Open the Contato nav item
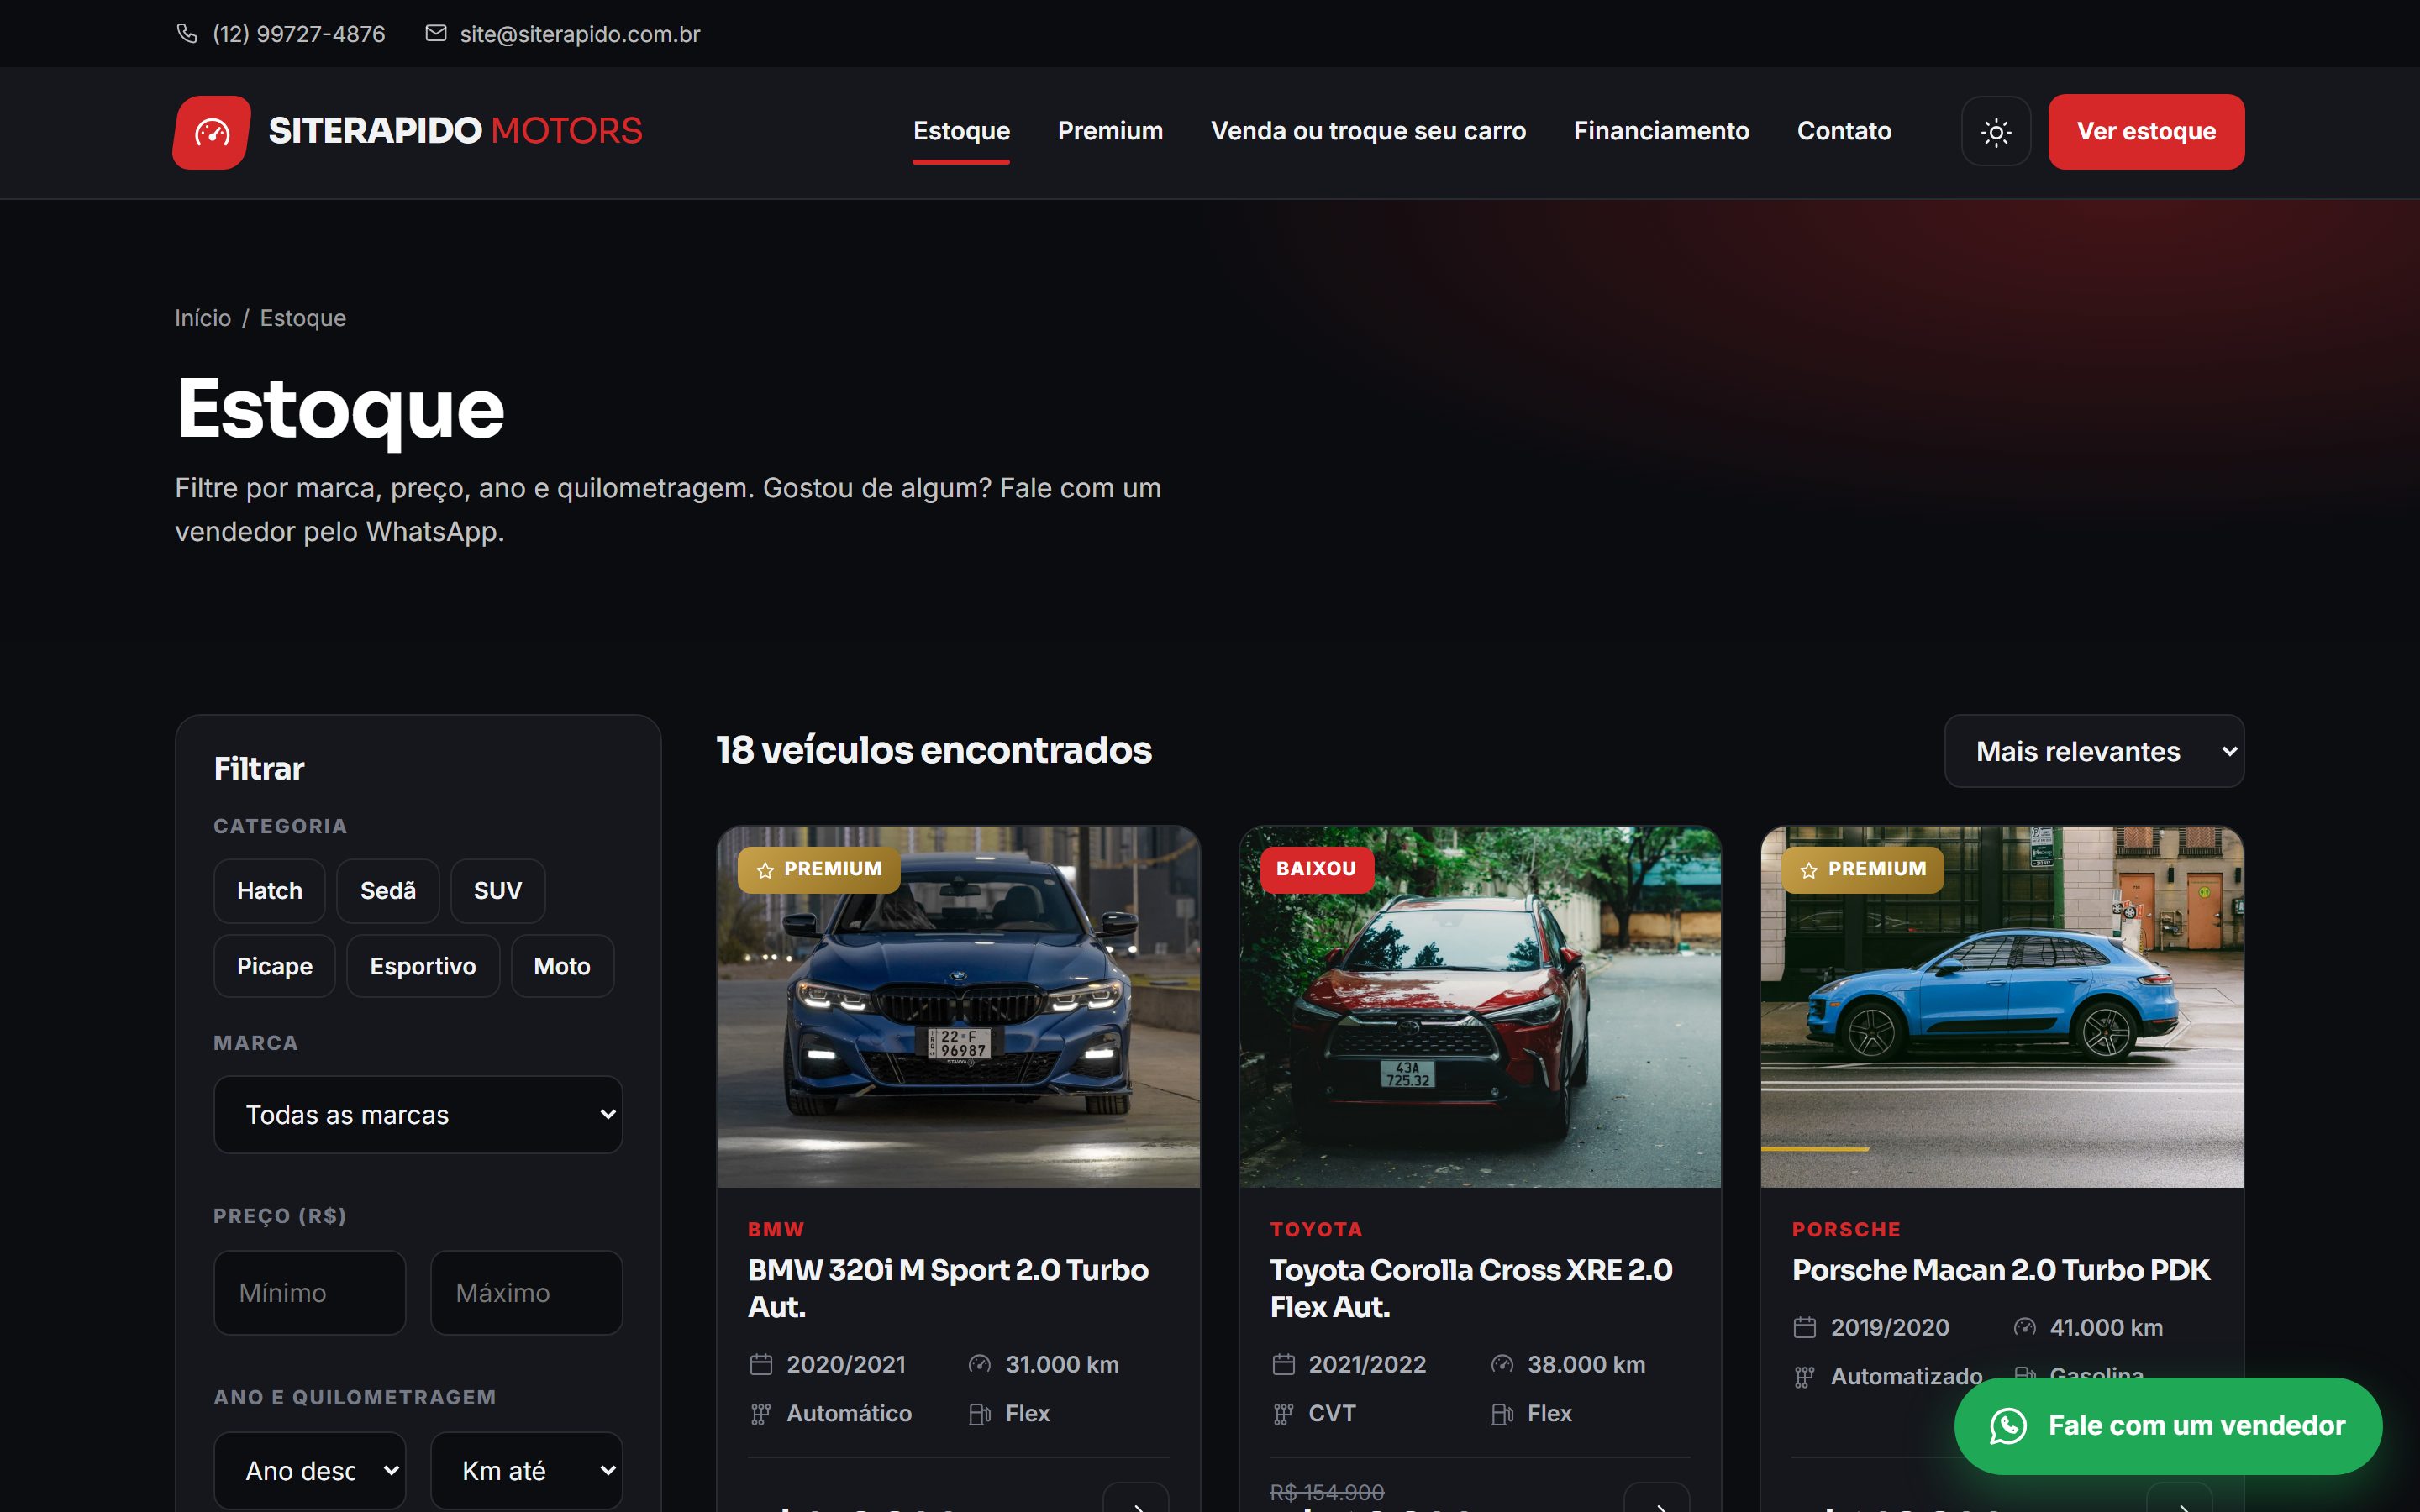Screen dimensions: 2420x1512 (1845, 131)
